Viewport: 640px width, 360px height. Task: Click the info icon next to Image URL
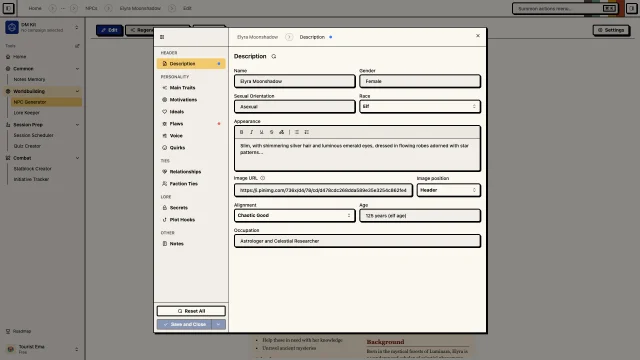tap(262, 178)
